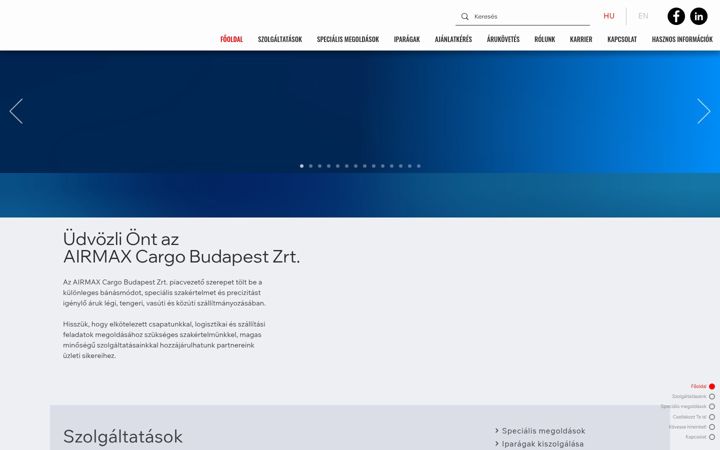Follow the Iparágak kiszolgálása chevron link
The height and width of the screenshot is (450, 720).
[540, 444]
